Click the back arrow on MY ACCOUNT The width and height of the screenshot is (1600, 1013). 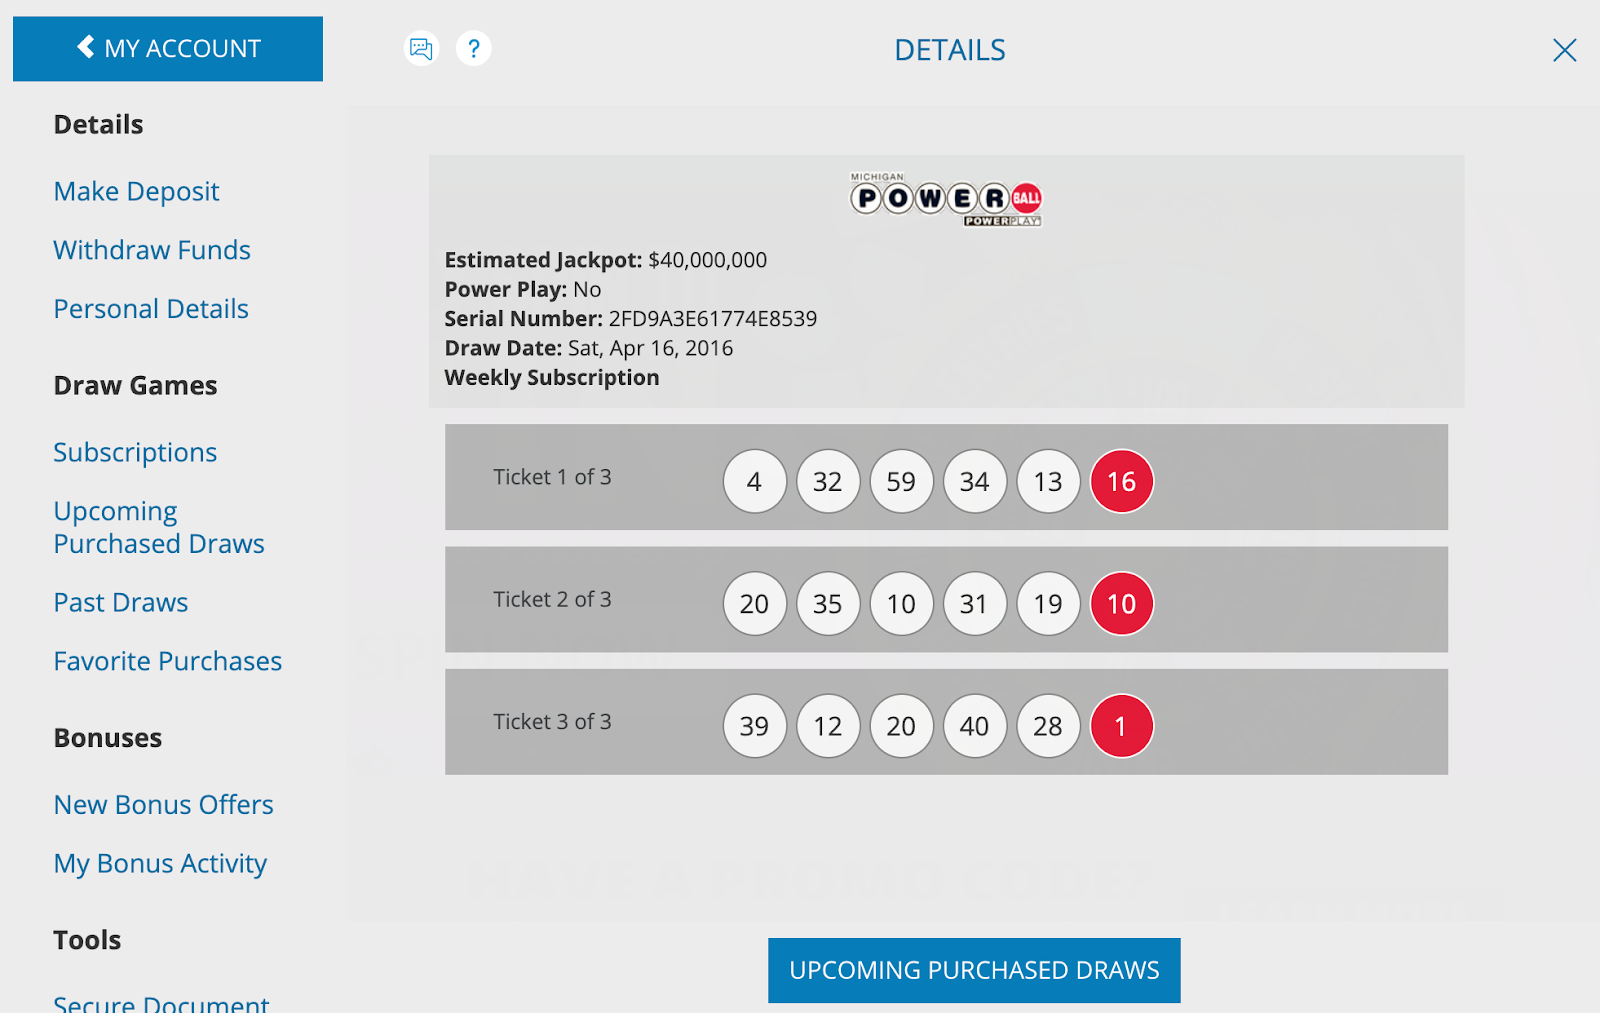click(x=85, y=46)
